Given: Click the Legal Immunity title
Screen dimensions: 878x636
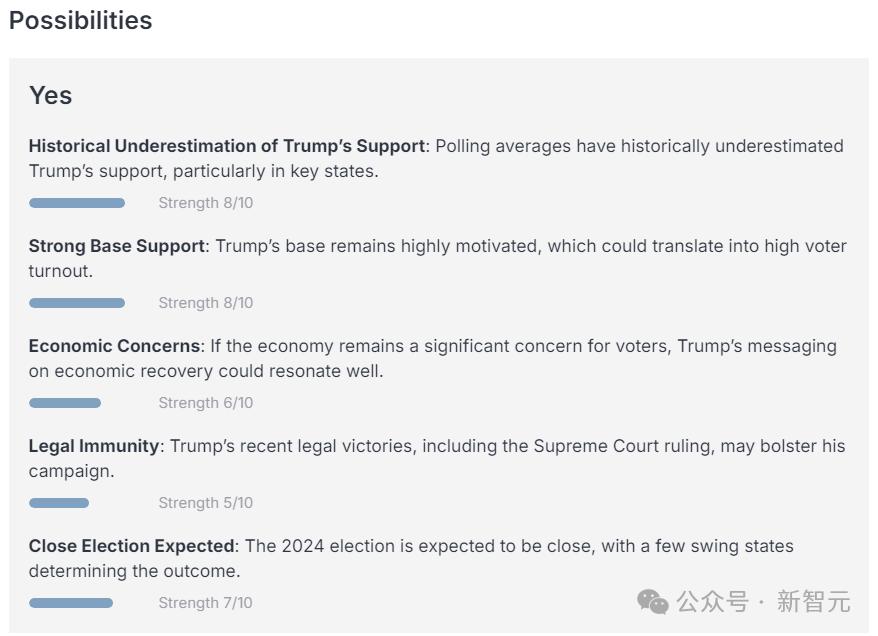Looking at the screenshot, I should [x=94, y=446].
